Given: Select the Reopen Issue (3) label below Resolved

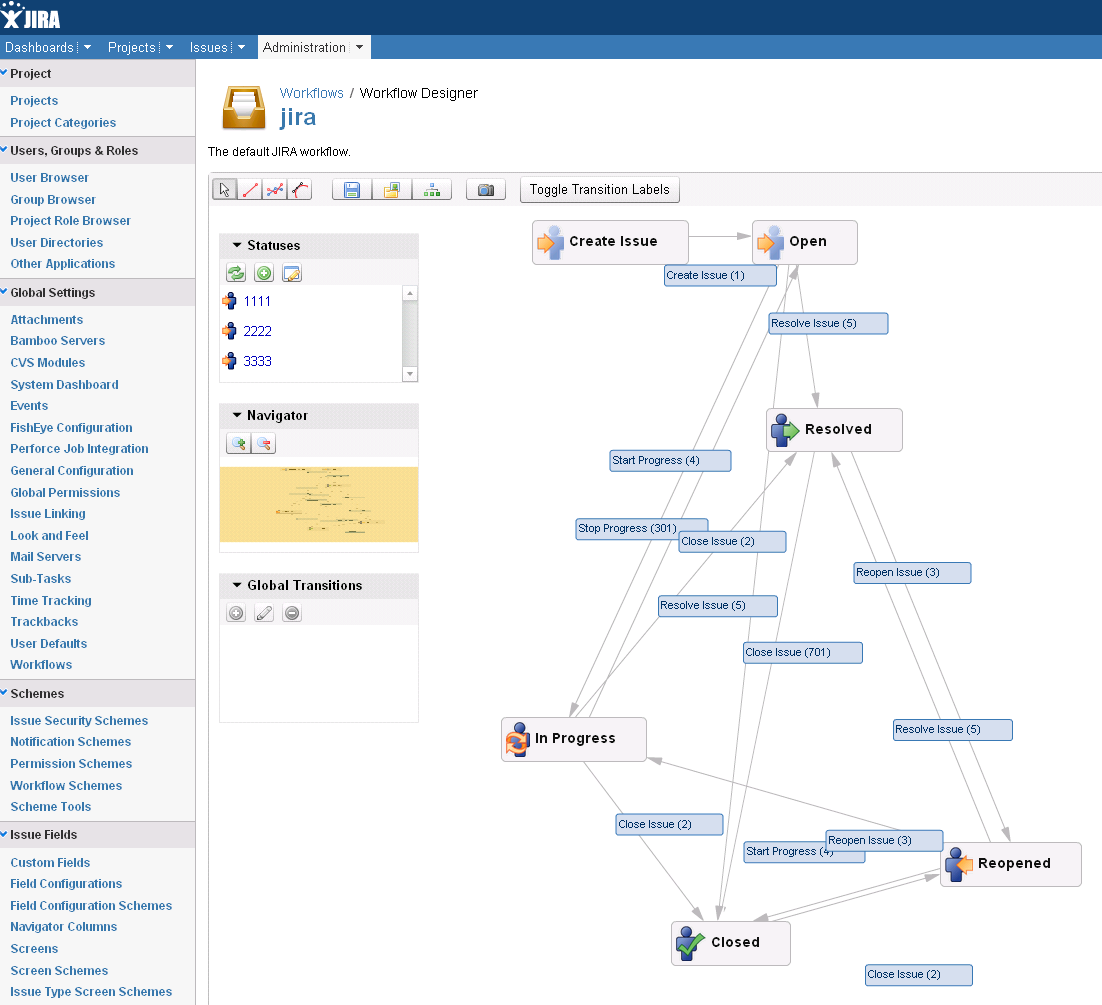Looking at the screenshot, I should pos(912,573).
